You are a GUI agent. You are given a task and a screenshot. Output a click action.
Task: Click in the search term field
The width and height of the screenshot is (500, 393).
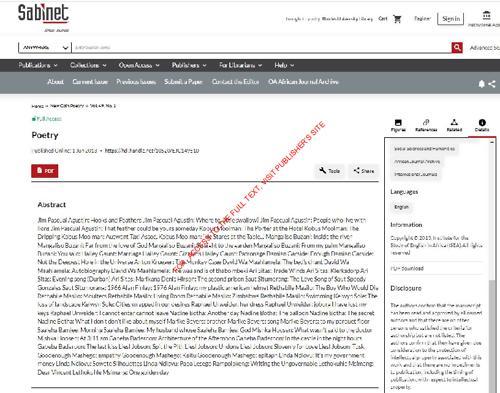261,48
